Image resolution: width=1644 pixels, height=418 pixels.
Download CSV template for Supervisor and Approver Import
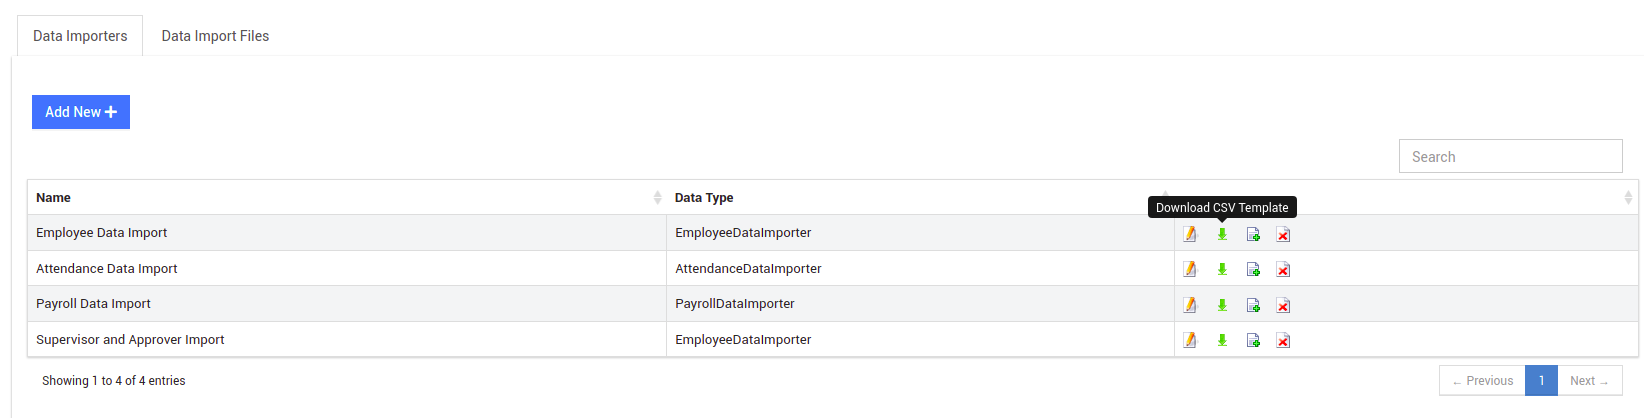pos(1222,340)
